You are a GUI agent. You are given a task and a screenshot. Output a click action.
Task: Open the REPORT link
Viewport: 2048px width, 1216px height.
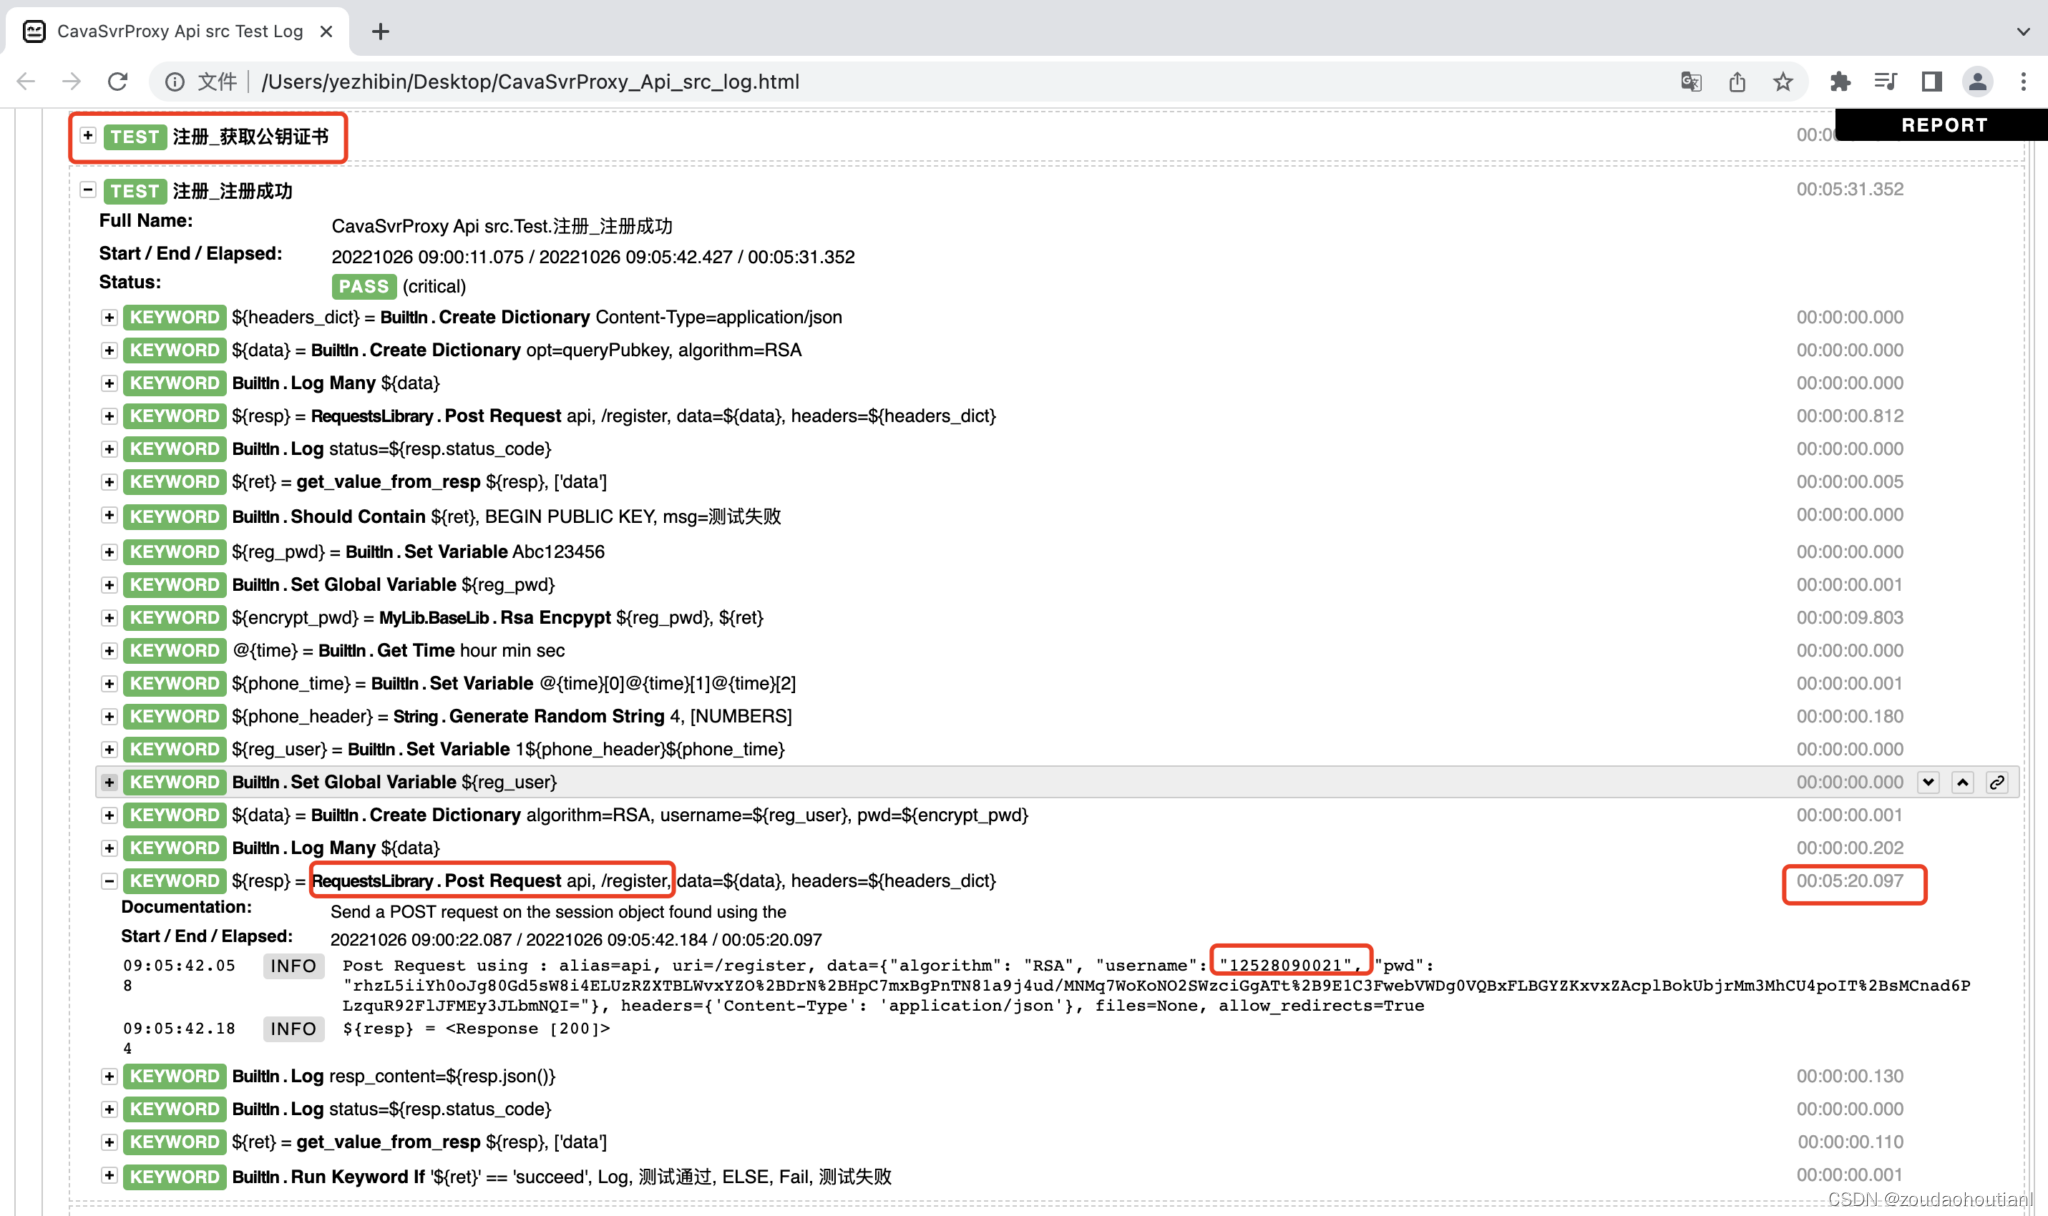click(1943, 125)
